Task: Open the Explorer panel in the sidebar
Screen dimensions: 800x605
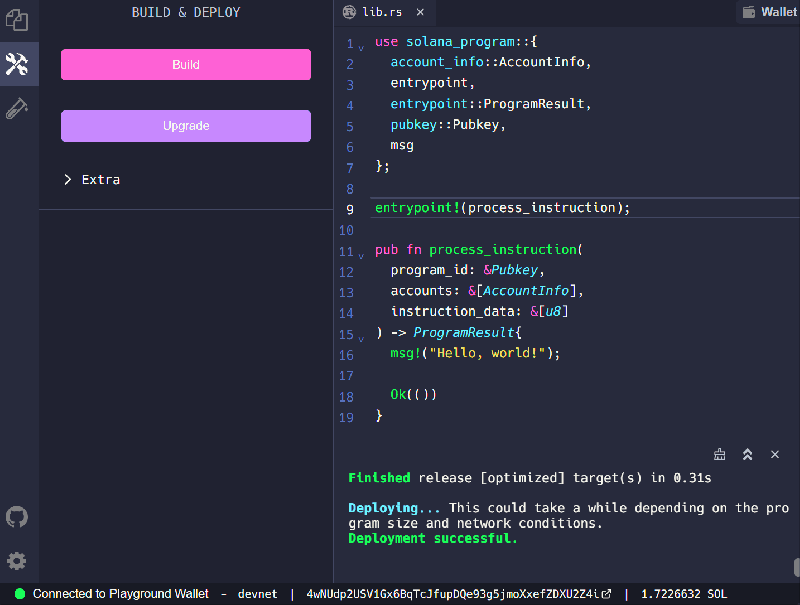Action: click(17, 20)
